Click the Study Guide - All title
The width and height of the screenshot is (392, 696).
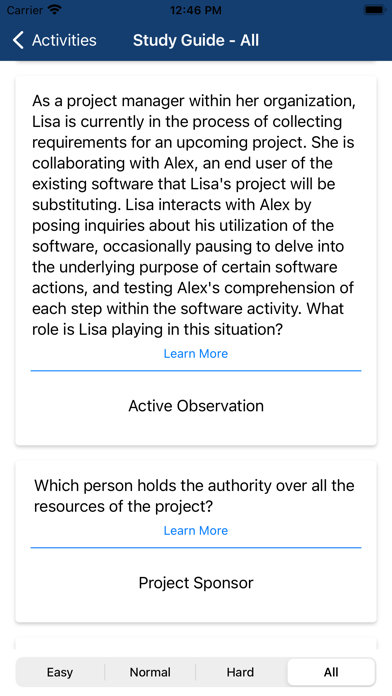(196, 40)
